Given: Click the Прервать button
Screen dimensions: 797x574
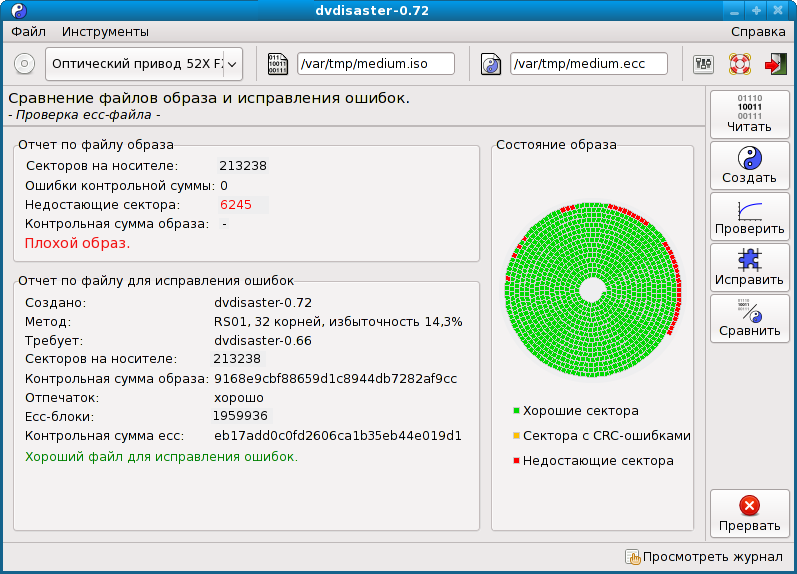Looking at the screenshot, I should (749, 513).
